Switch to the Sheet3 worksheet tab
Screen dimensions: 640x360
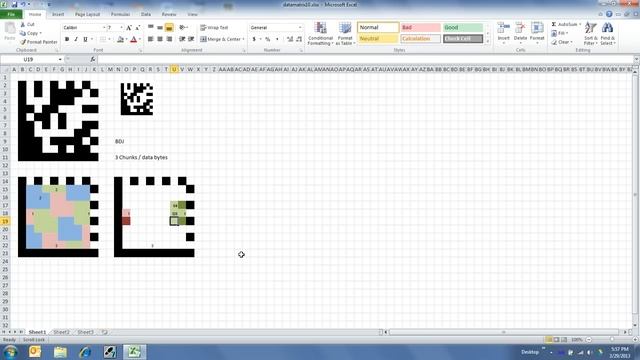coord(85,332)
